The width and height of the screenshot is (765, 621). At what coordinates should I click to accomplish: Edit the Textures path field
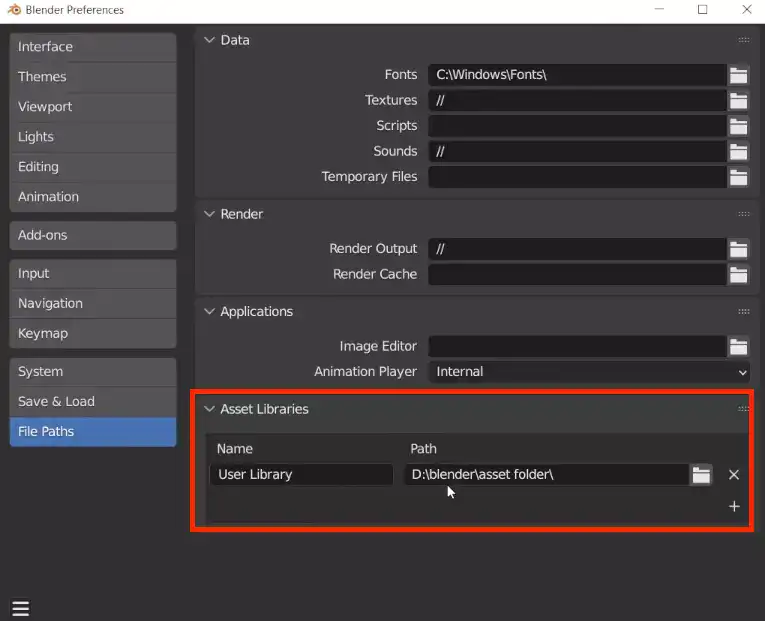click(x=577, y=101)
